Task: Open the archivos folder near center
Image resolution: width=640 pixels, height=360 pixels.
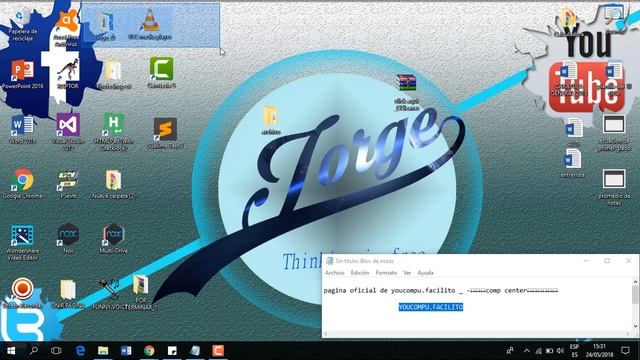Action: pyautogui.click(x=271, y=120)
